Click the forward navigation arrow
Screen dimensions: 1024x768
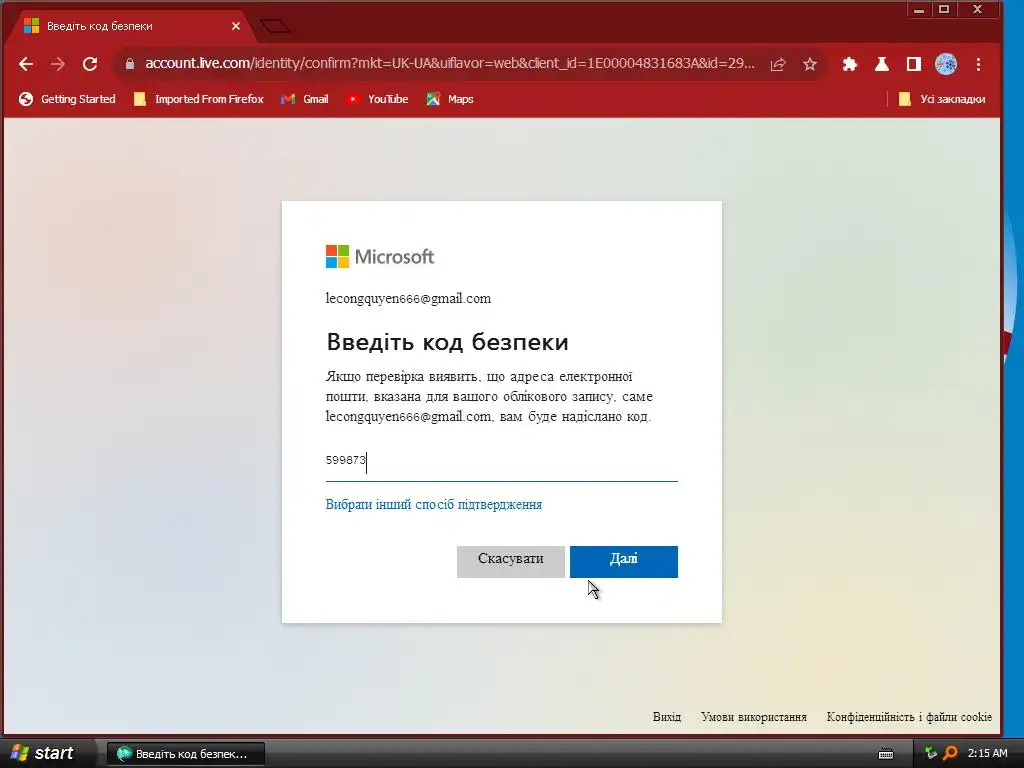(57, 64)
